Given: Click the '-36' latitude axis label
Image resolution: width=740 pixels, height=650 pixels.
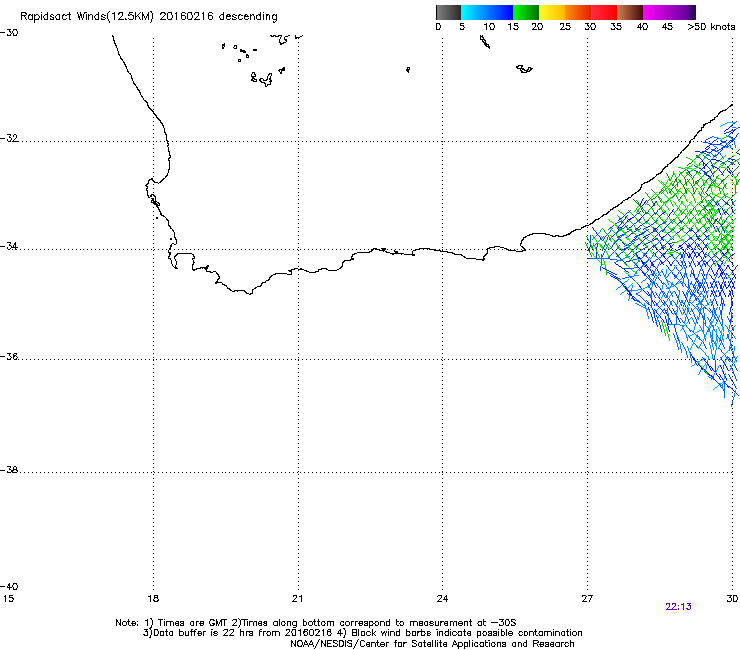Looking at the screenshot, I should (x=9, y=356).
